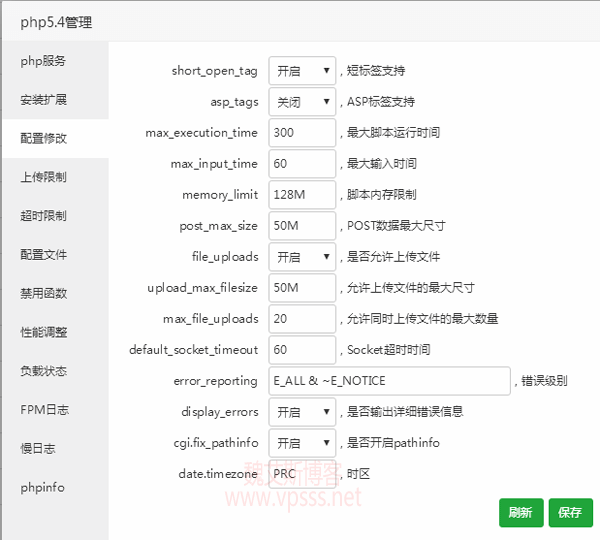The width and height of the screenshot is (600, 540).
Task: Select the date.timezone input field
Action: 302,474
